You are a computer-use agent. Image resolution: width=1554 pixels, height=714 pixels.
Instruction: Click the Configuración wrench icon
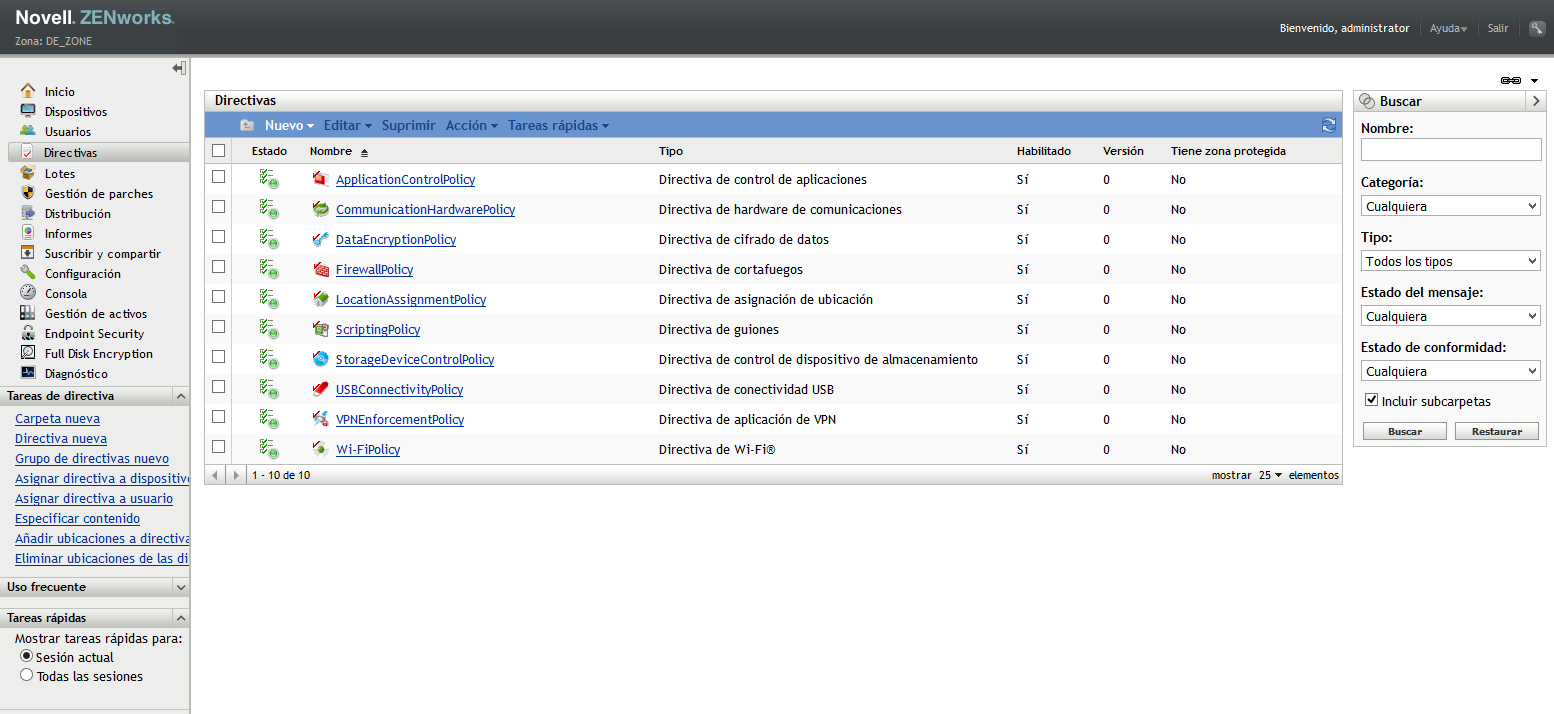pos(28,273)
